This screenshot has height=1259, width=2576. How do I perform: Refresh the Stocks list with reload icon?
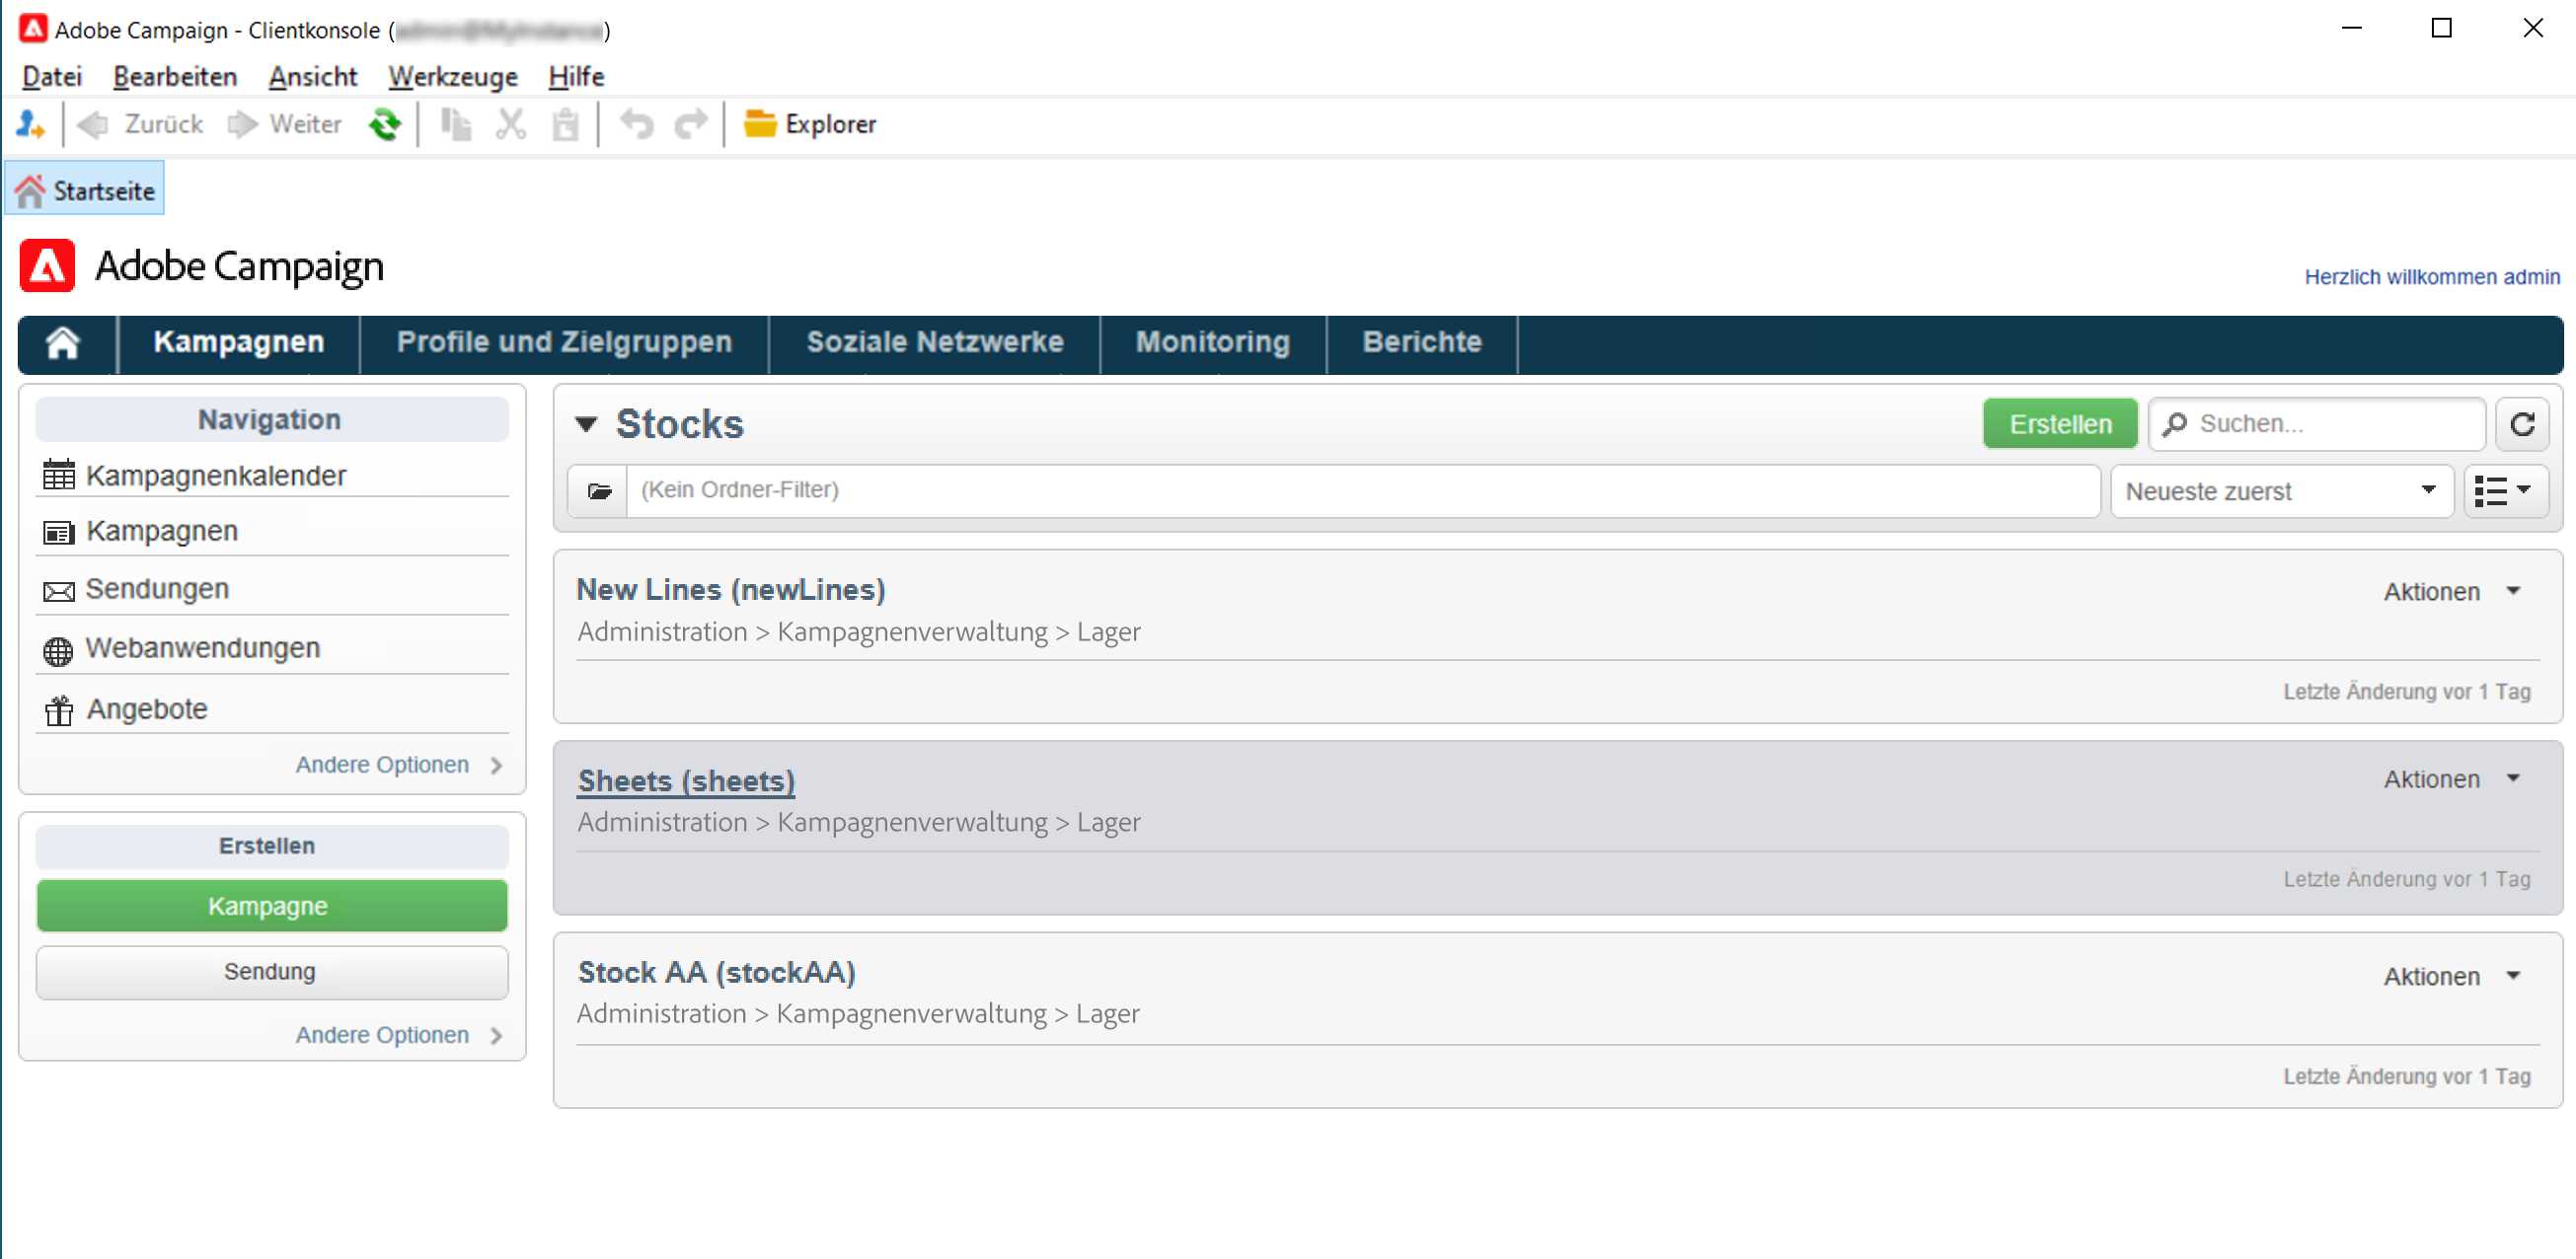2521,424
